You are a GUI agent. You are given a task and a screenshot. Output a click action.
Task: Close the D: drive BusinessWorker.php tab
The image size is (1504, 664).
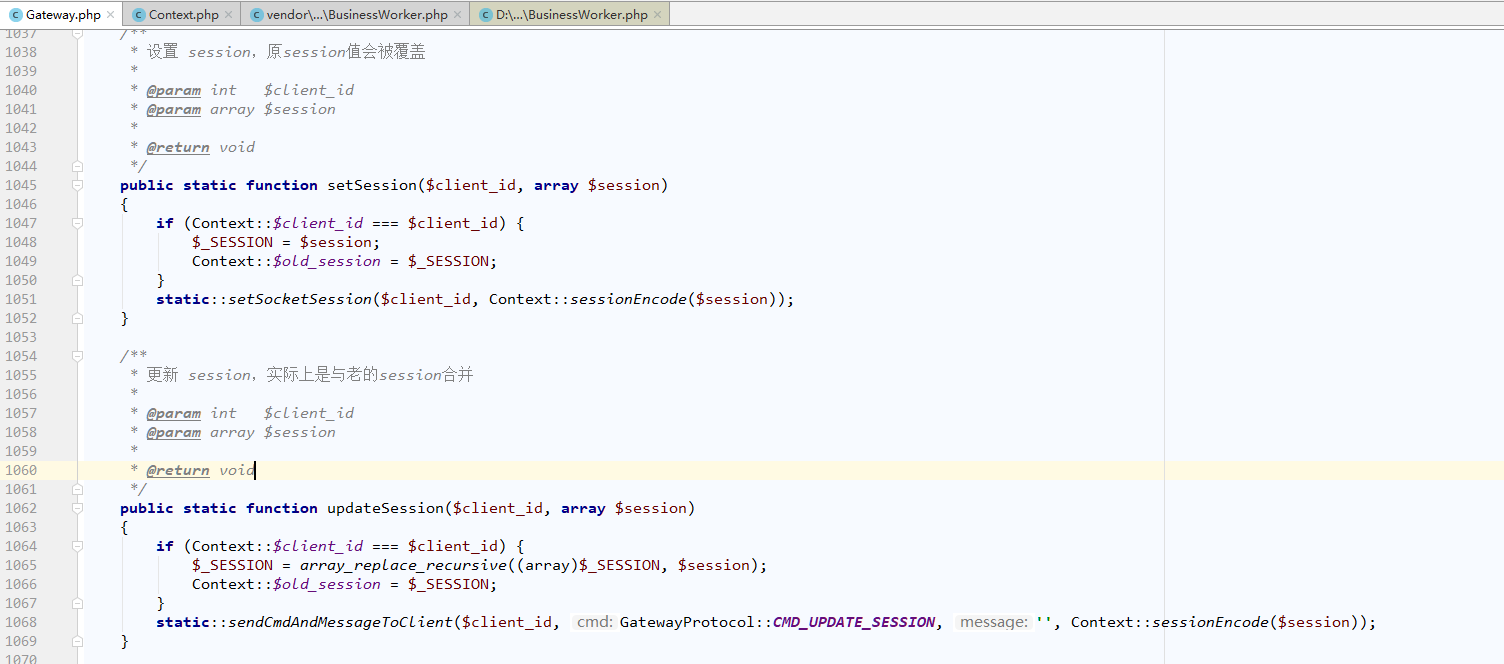click(658, 15)
